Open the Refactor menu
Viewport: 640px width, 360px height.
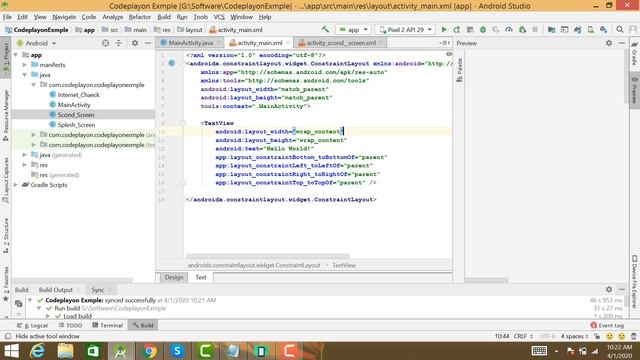click(x=140, y=17)
